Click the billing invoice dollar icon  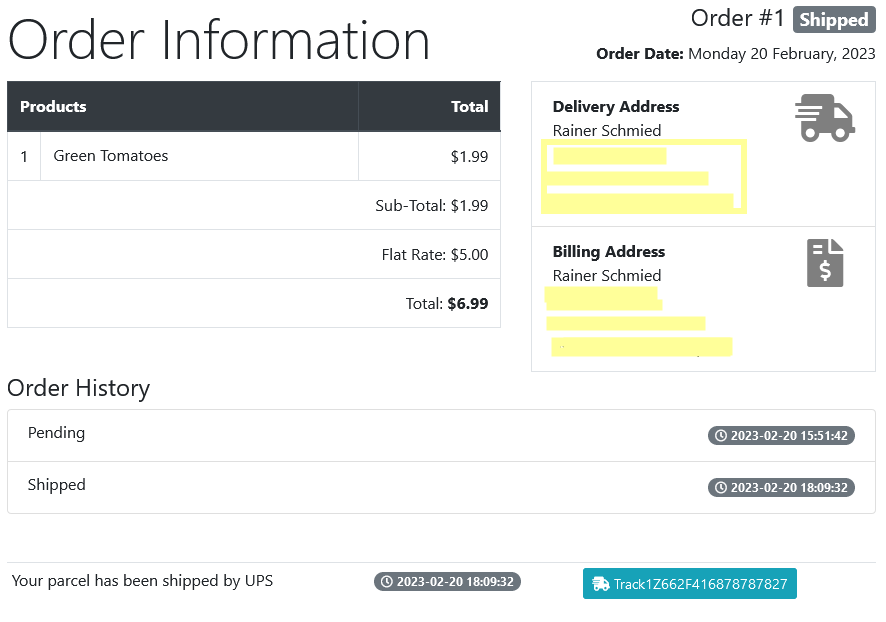point(825,263)
